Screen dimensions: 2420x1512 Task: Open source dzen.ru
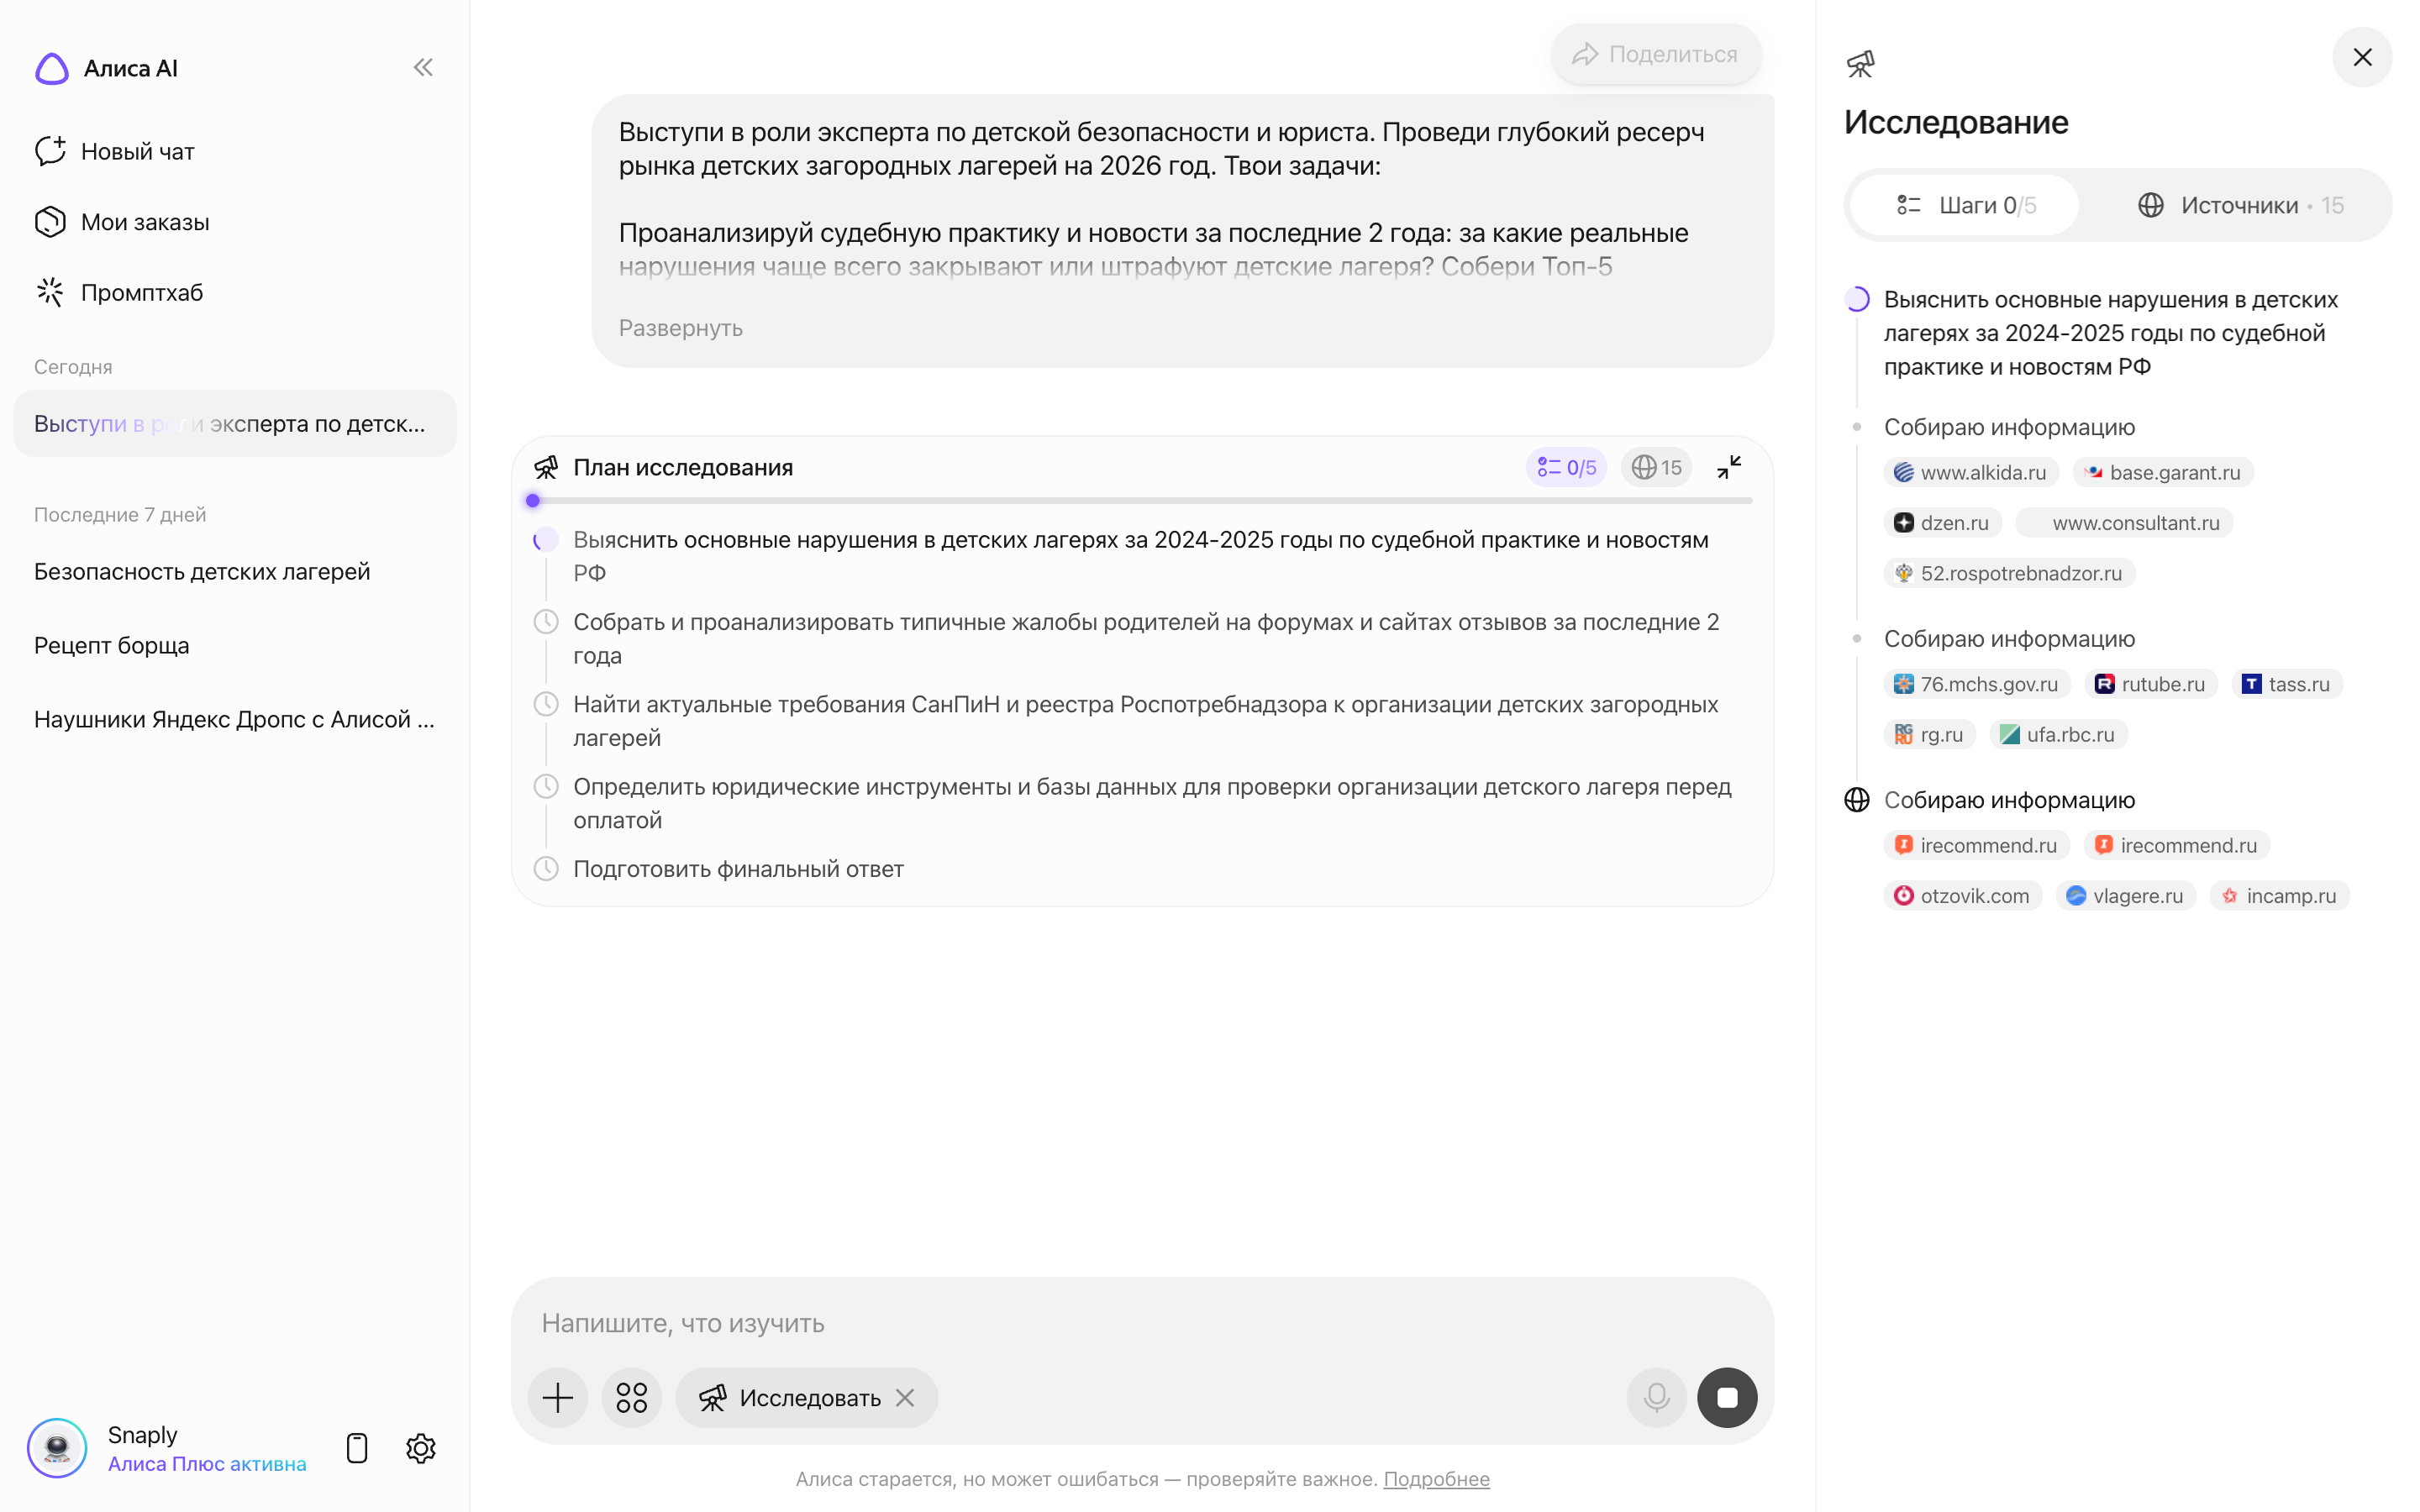[1942, 522]
